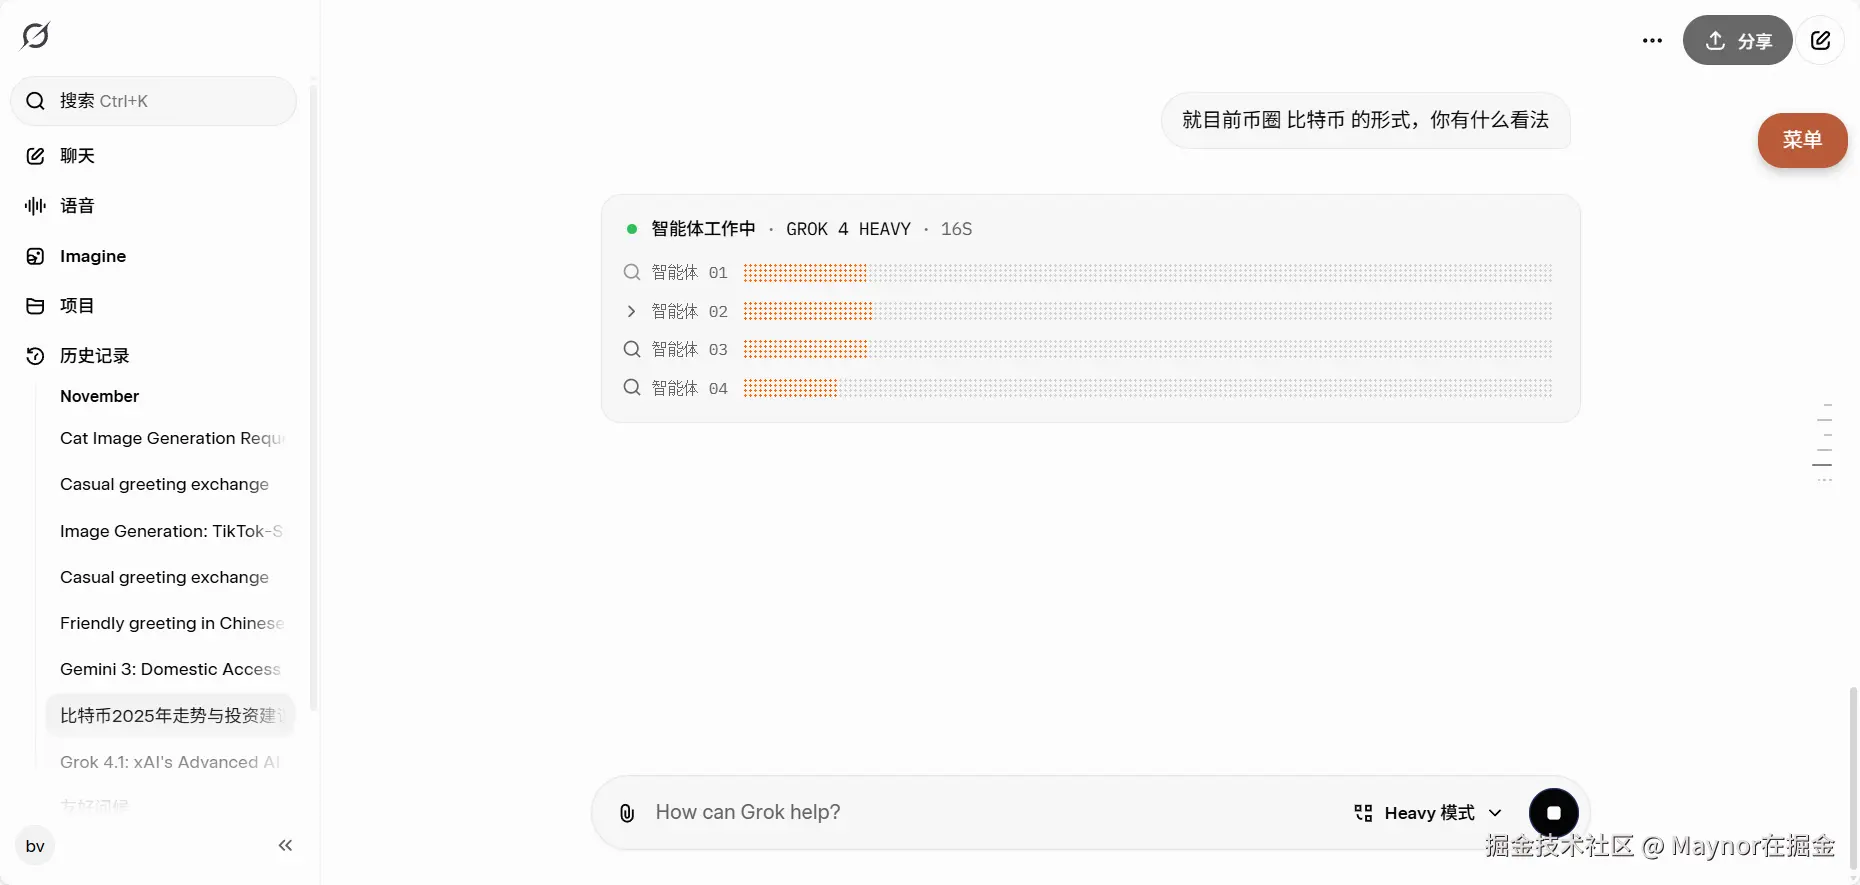The width and height of the screenshot is (1860, 885).
Task: Open the bv user profile avatar
Action: 35,846
